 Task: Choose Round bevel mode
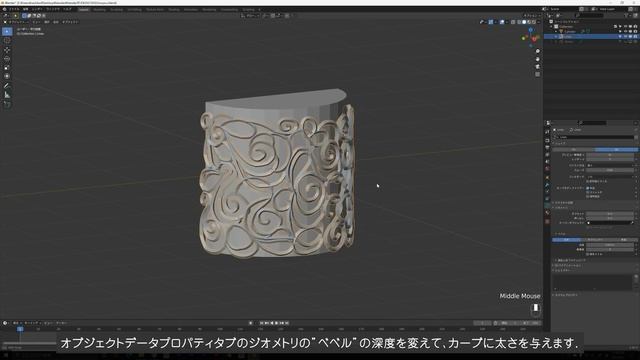(x=567, y=240)
